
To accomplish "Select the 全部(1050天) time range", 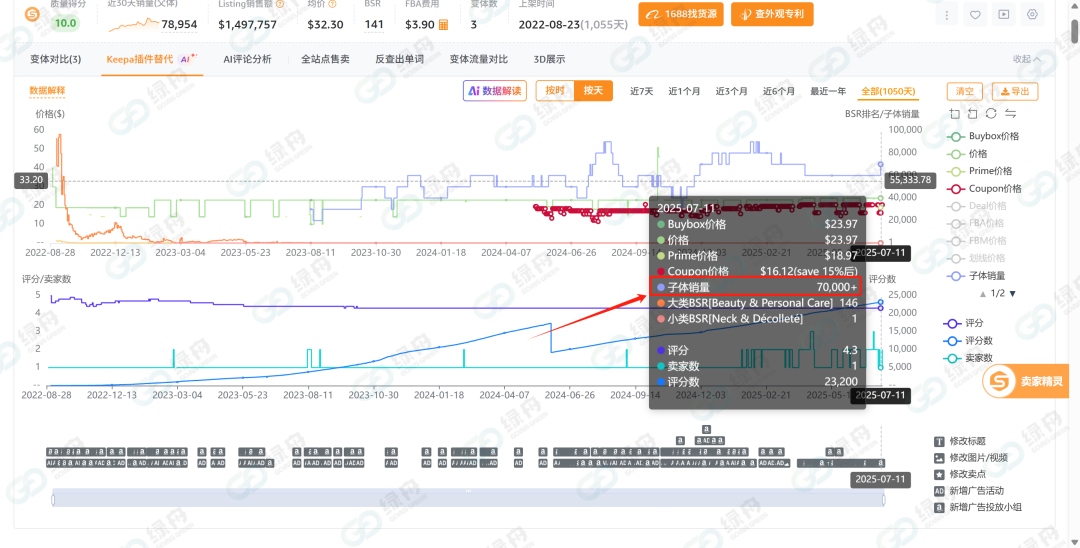I will [889, 91].
